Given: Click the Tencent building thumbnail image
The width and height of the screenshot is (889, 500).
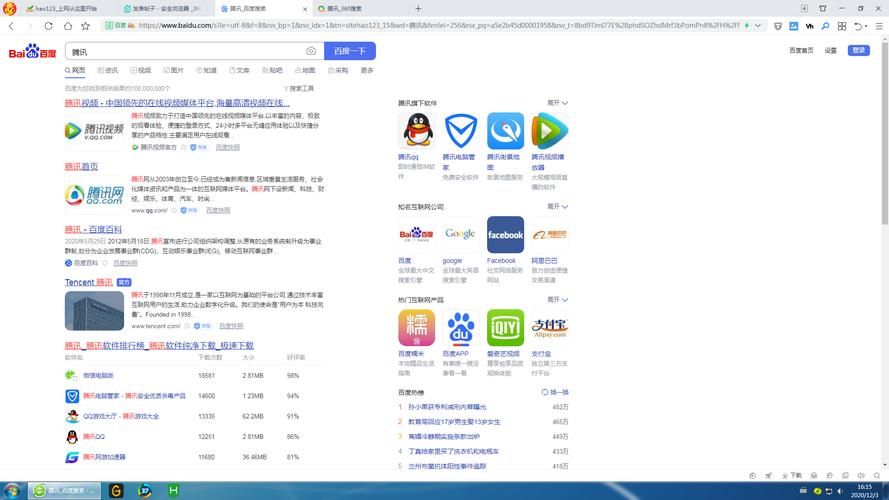Looking at the screenshot, I should (94, 311).
